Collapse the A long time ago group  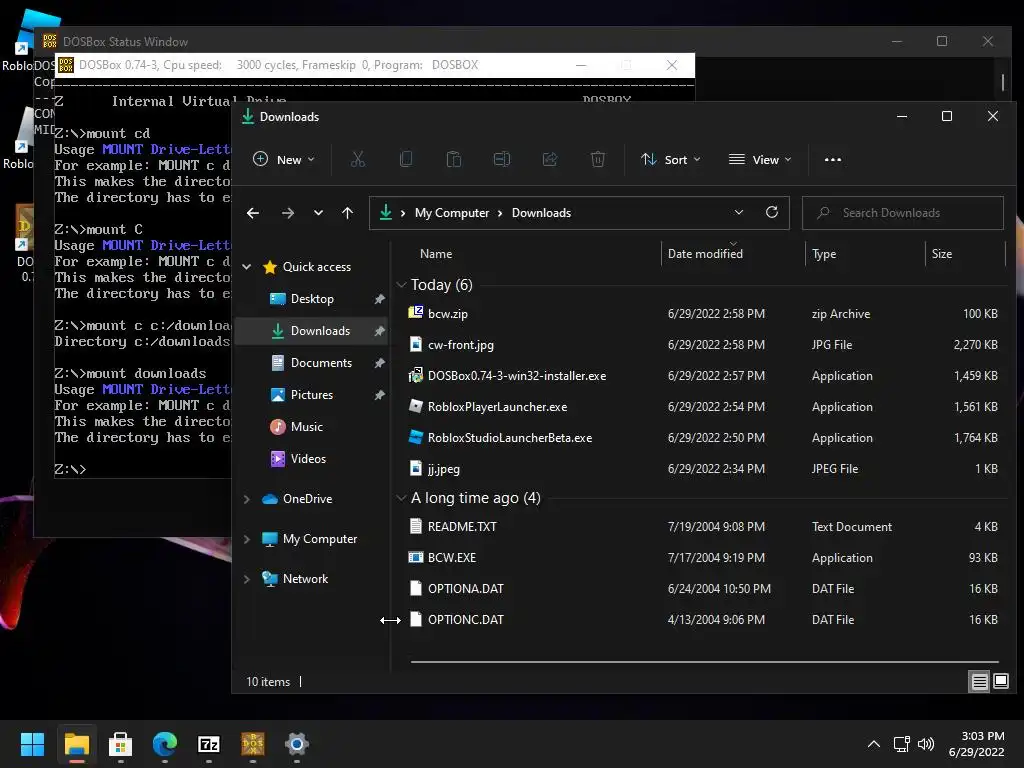point(402,498)
